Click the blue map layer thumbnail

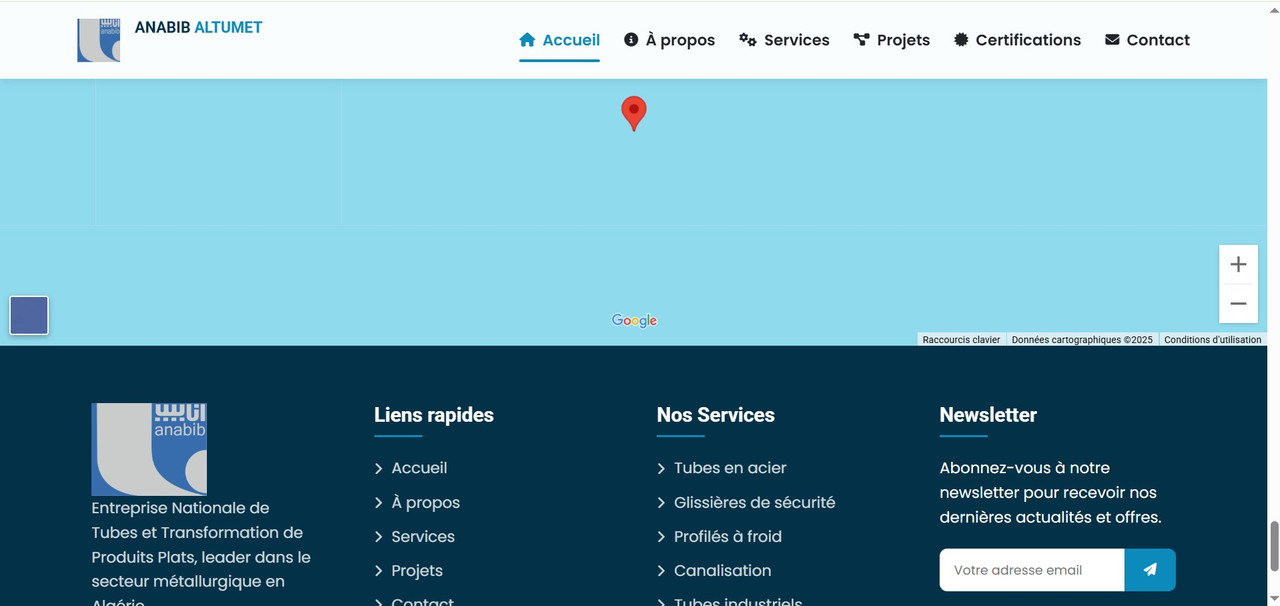tap(29, 316)
